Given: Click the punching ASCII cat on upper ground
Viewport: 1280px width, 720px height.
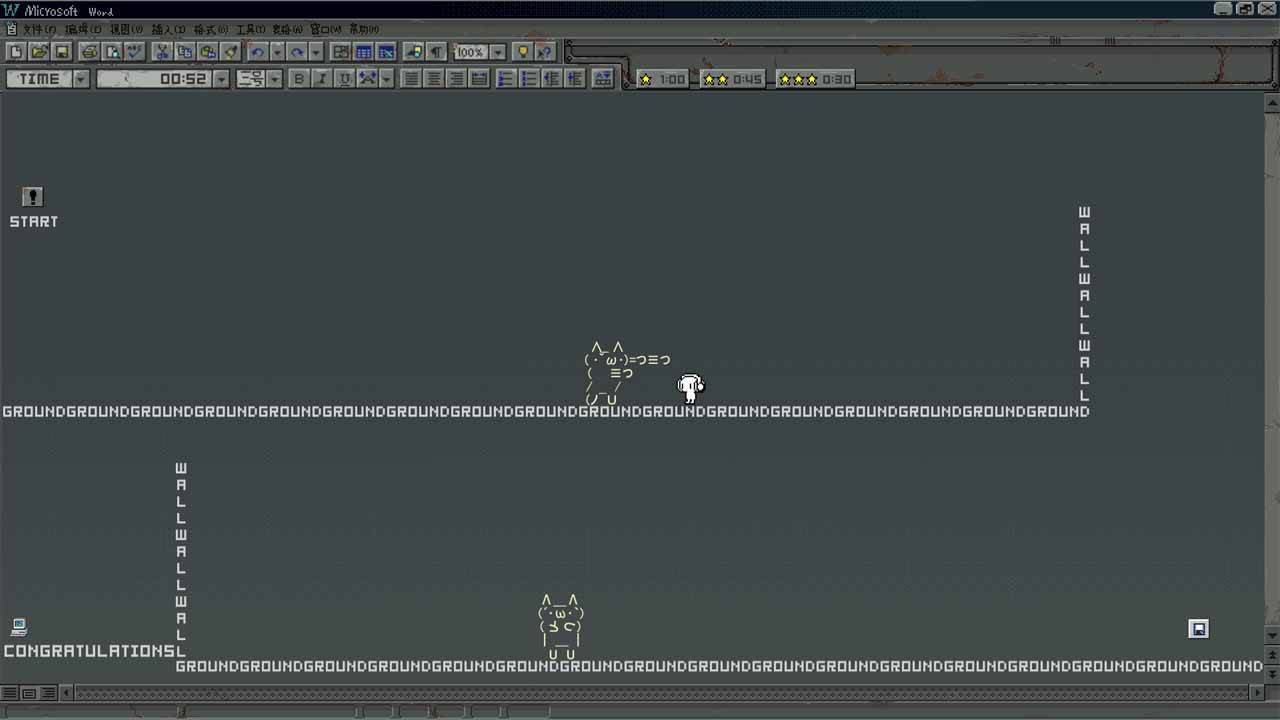Looking at the screenshot, I should pyautogui.click(x=626, y=373).
